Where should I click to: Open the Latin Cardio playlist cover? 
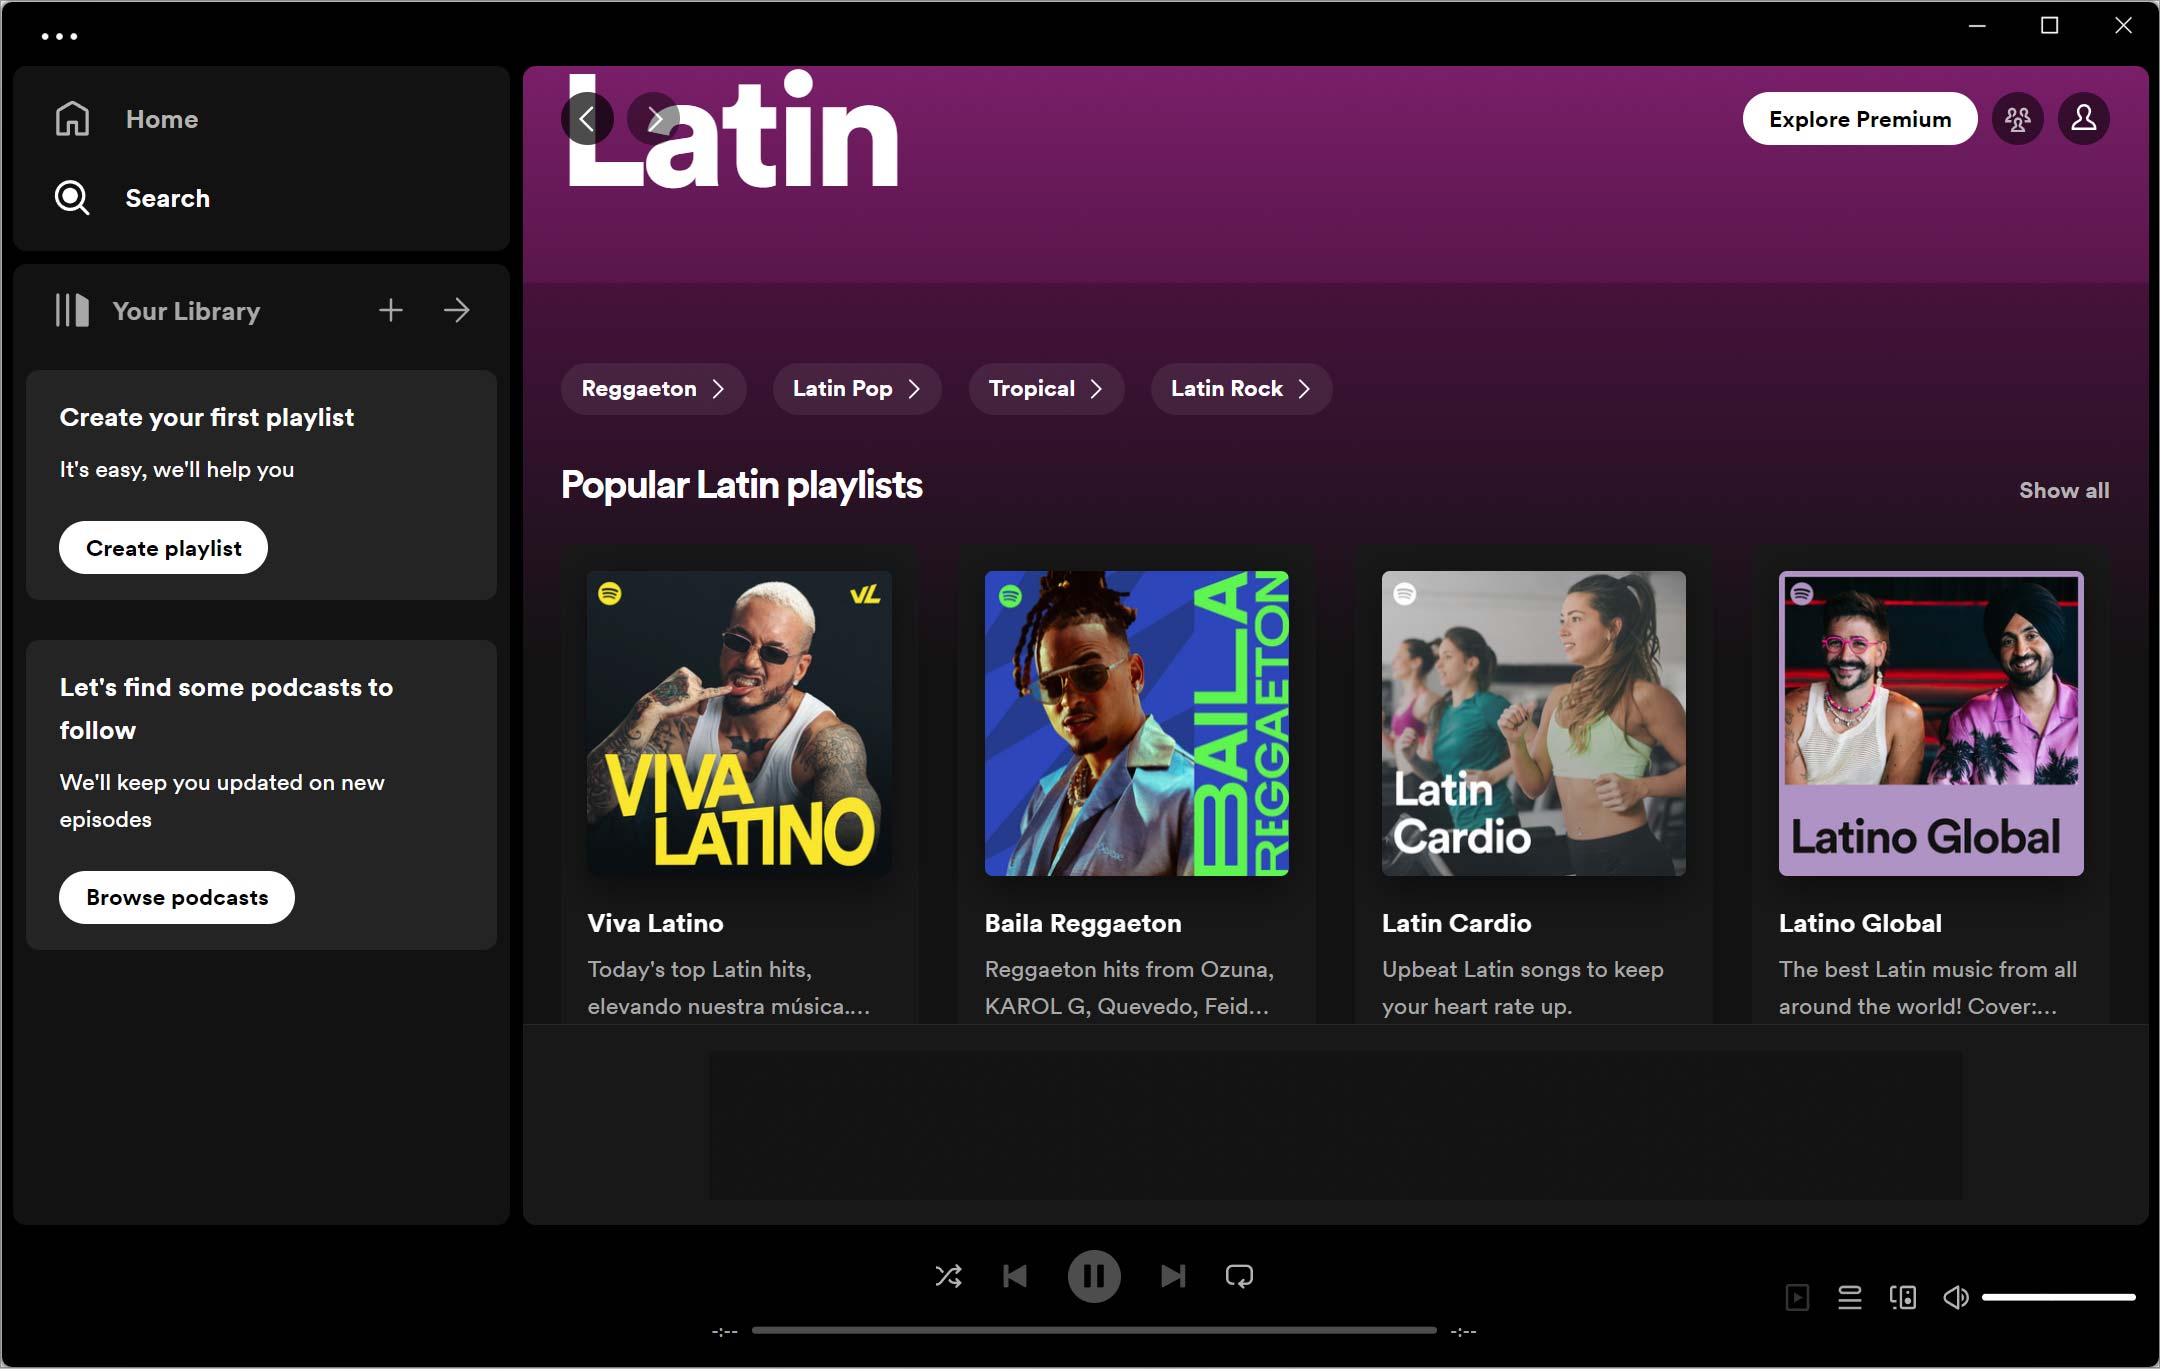[x=1533, y=724]
